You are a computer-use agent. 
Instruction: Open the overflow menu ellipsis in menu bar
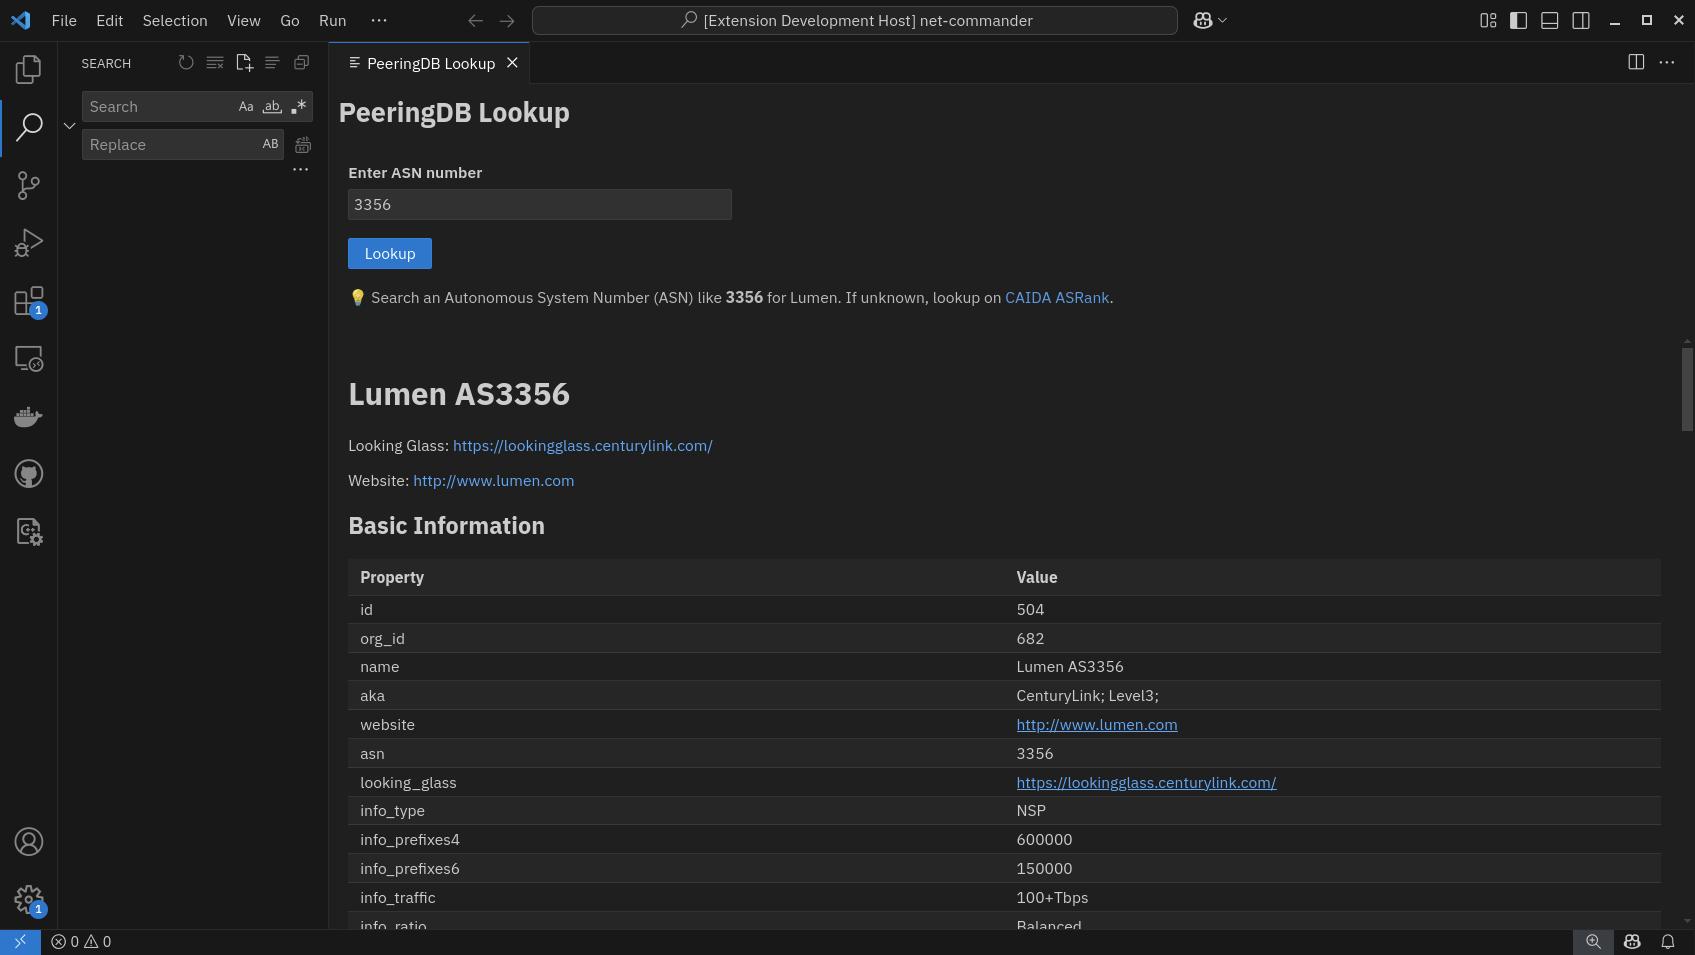[379, 20]
